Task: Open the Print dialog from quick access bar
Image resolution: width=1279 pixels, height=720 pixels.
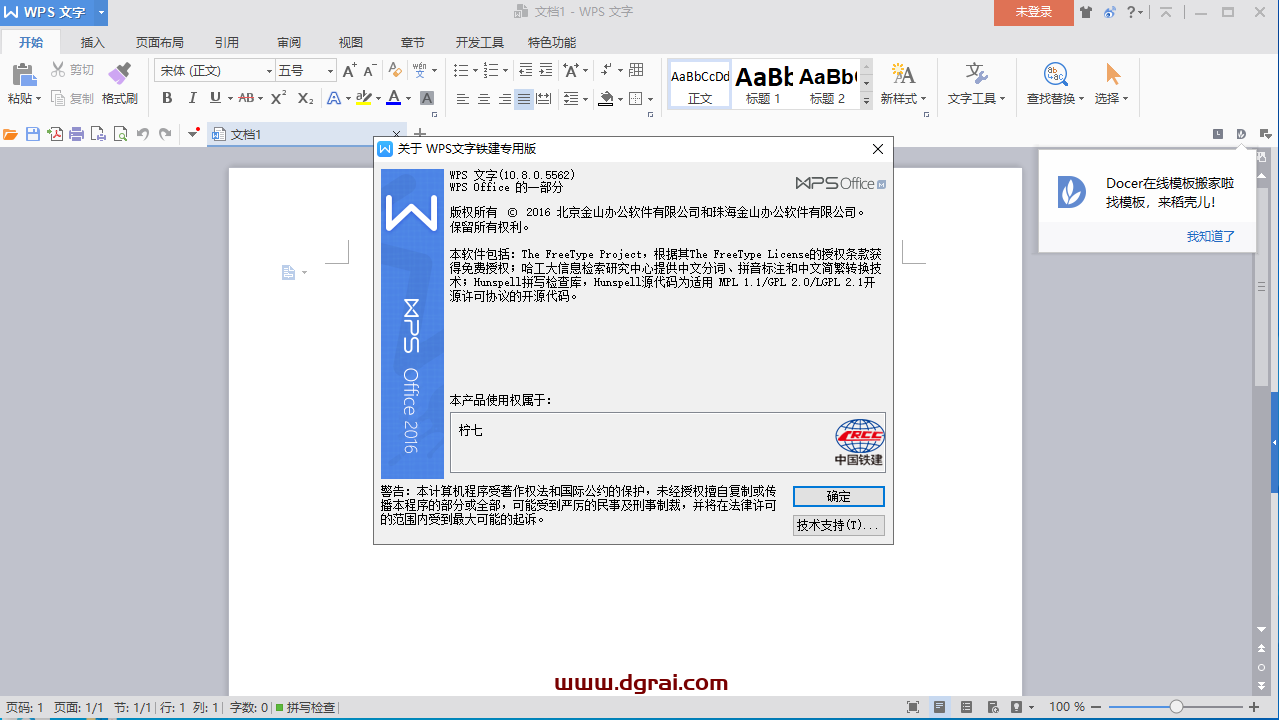Action: [x=75, y=134]
